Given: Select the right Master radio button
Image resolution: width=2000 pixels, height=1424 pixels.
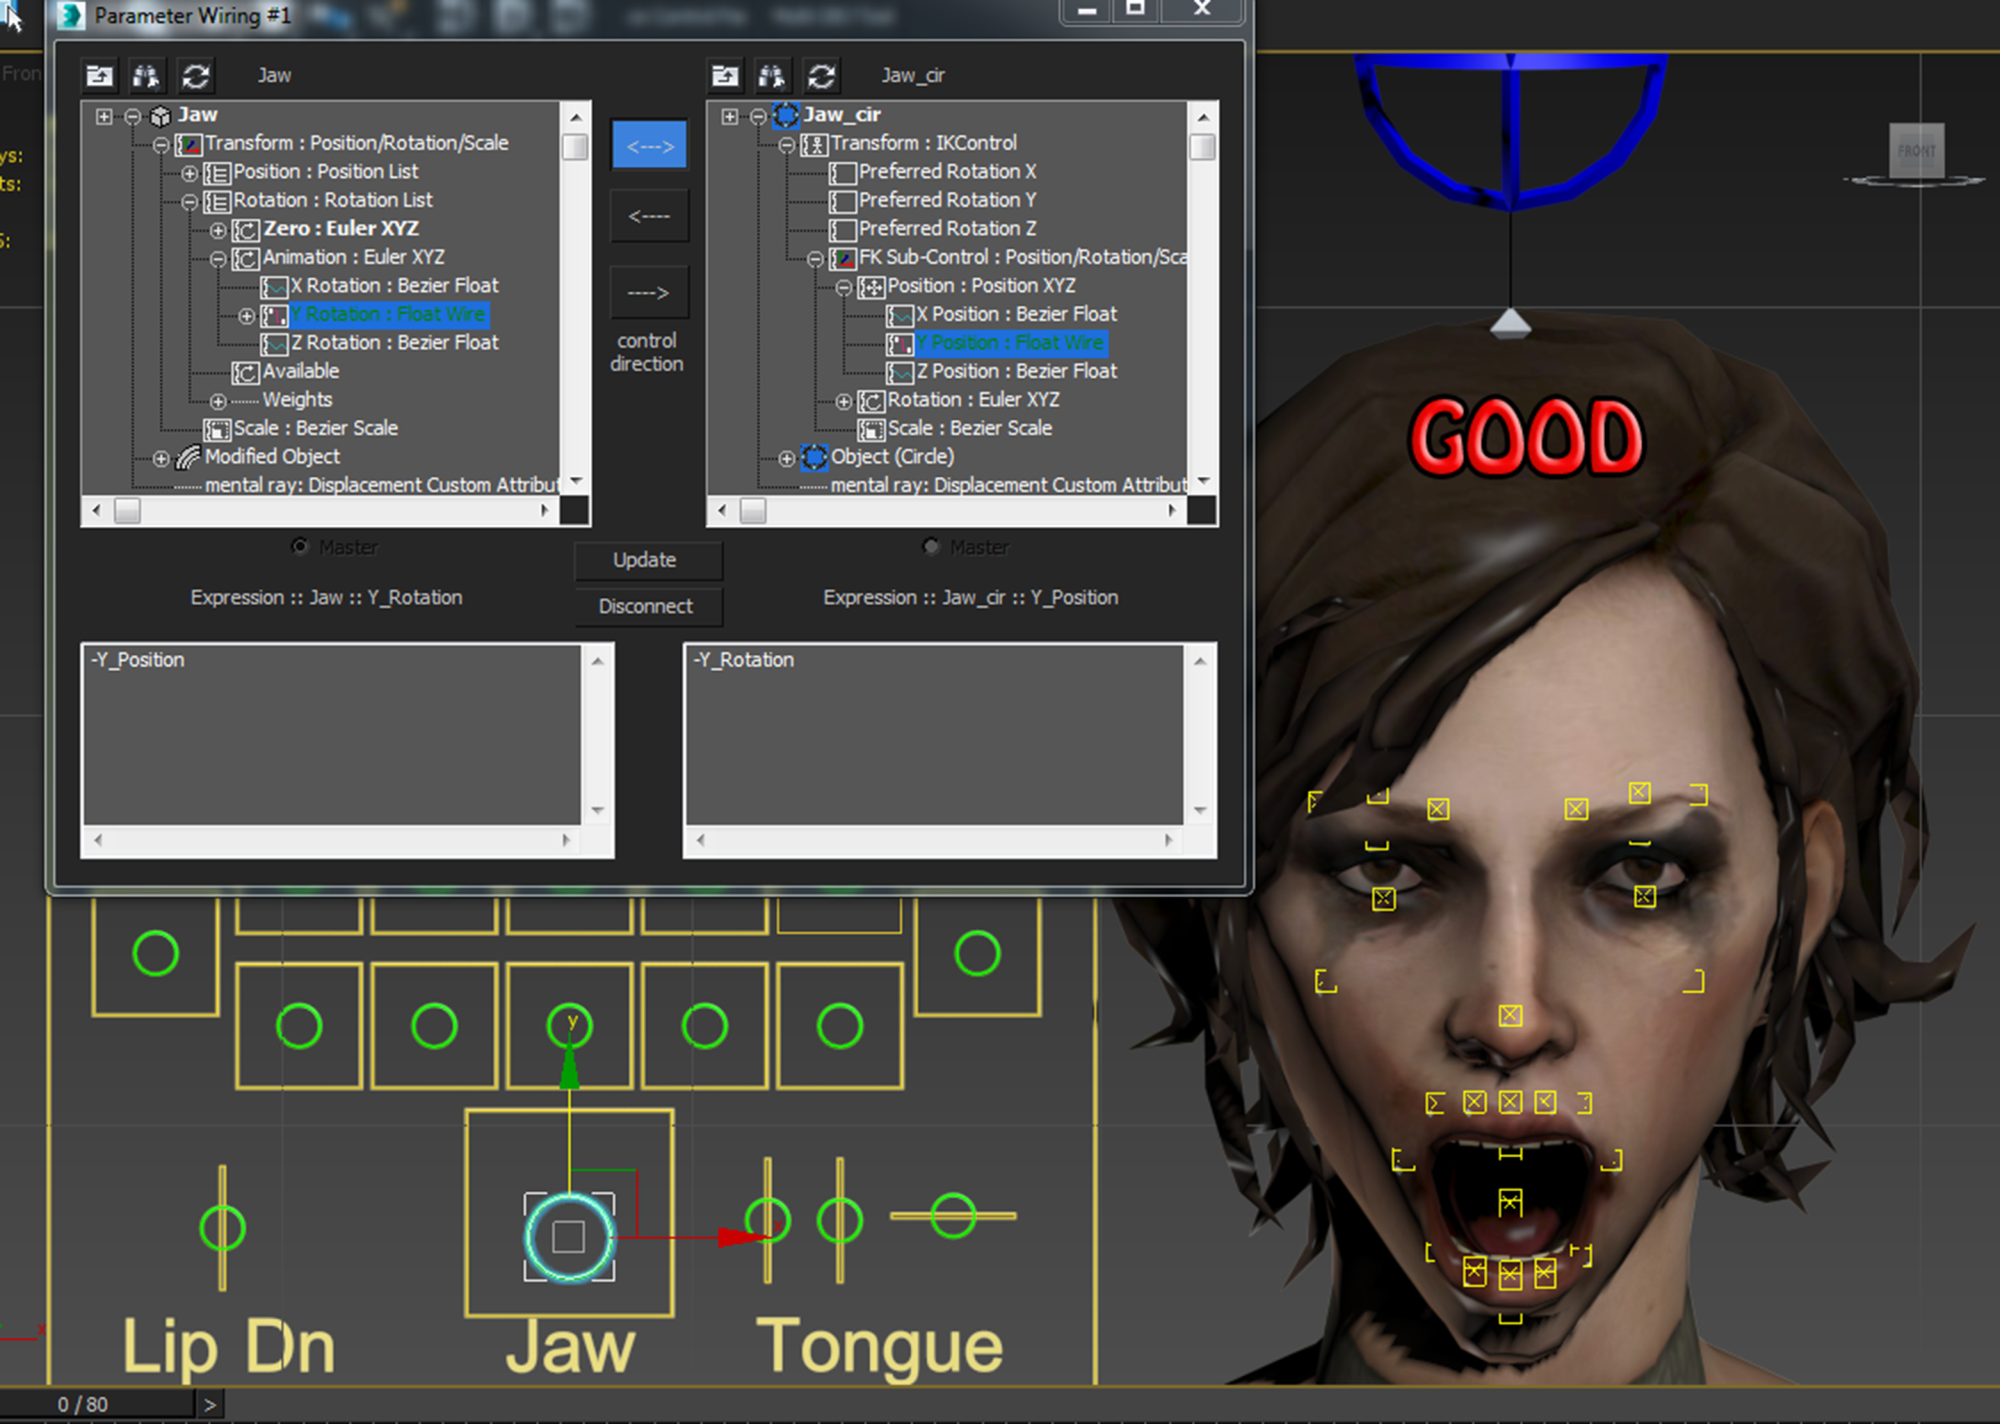Looking at the screenshot, I should [x=932, y=546].
